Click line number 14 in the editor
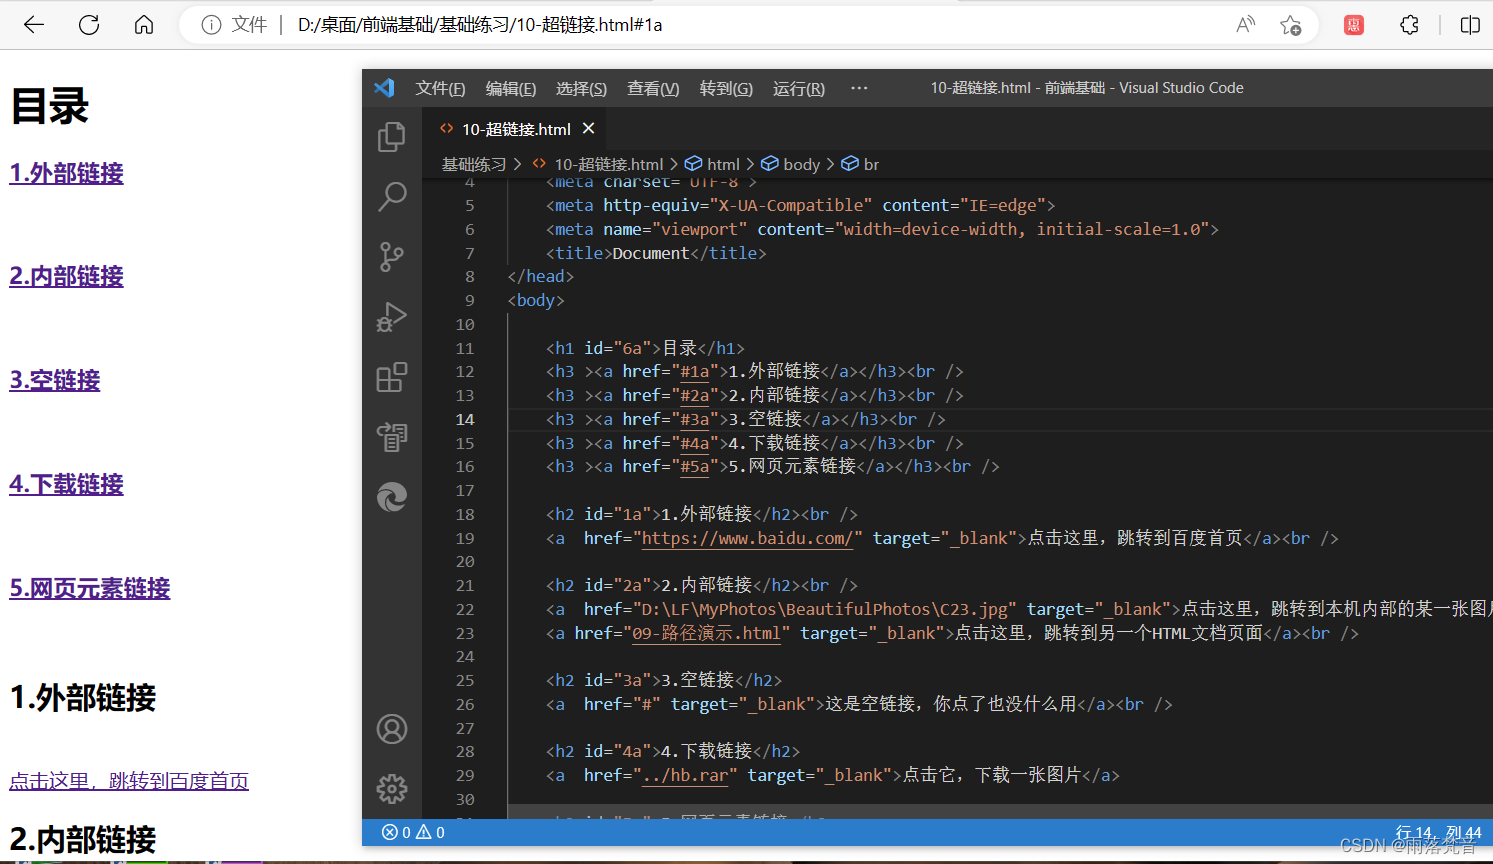Screen dimensions: 1493x864 (x=465, y=419)
